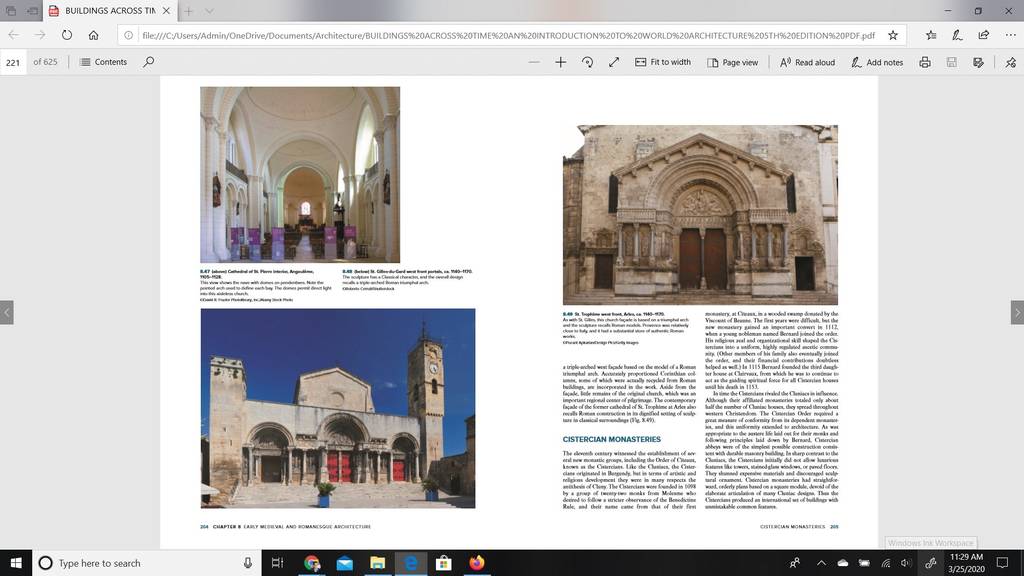Rotate the PDF page
Image resolution: width=1024 pixels, height=576 pixels.
[587, 62]
